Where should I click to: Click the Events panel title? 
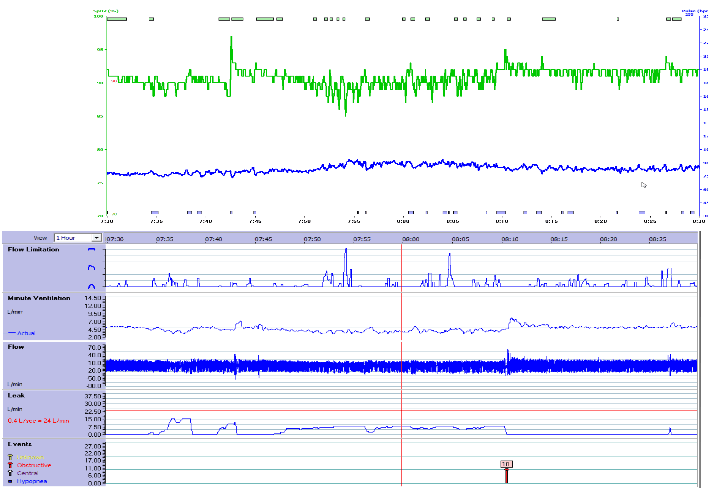click(x=20, y=443)
